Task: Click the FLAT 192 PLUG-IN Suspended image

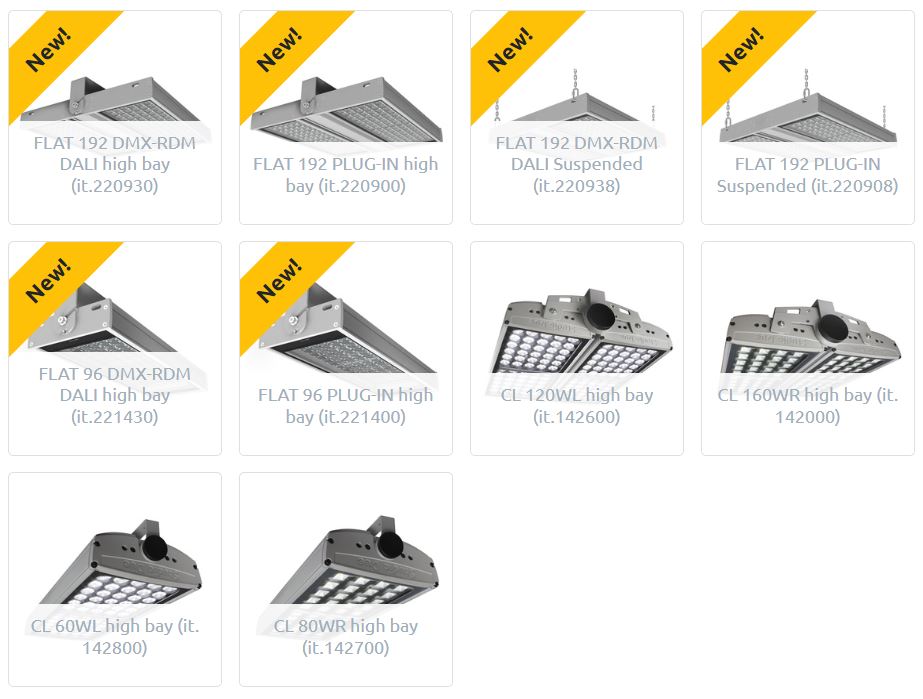Action: (x=809, y=107)
